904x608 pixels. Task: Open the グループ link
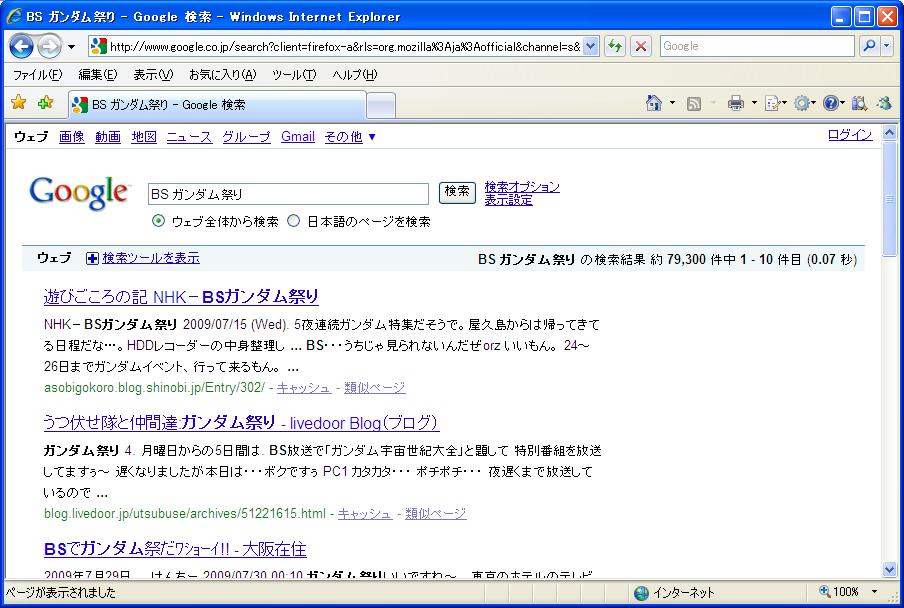(246, 137)
